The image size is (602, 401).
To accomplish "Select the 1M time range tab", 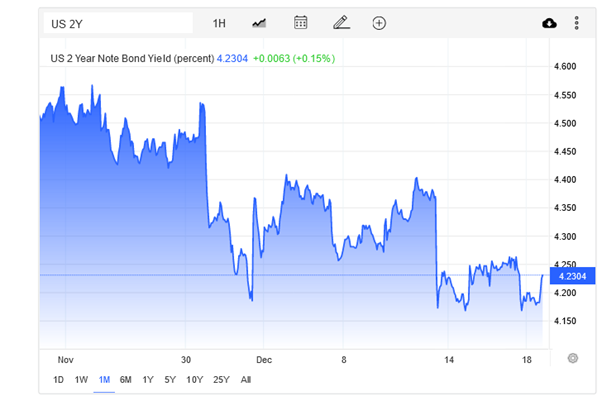I will coord(103,380).
